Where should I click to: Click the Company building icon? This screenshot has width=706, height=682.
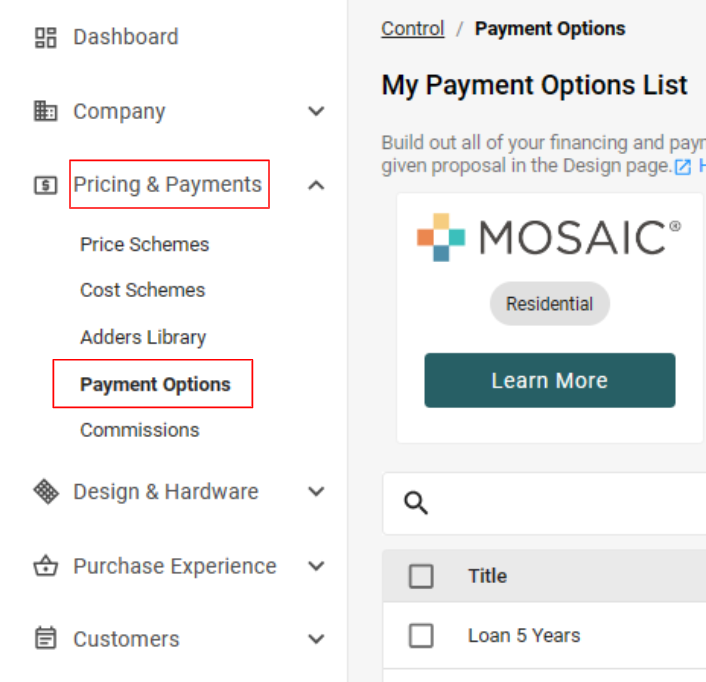pos(45,111)
